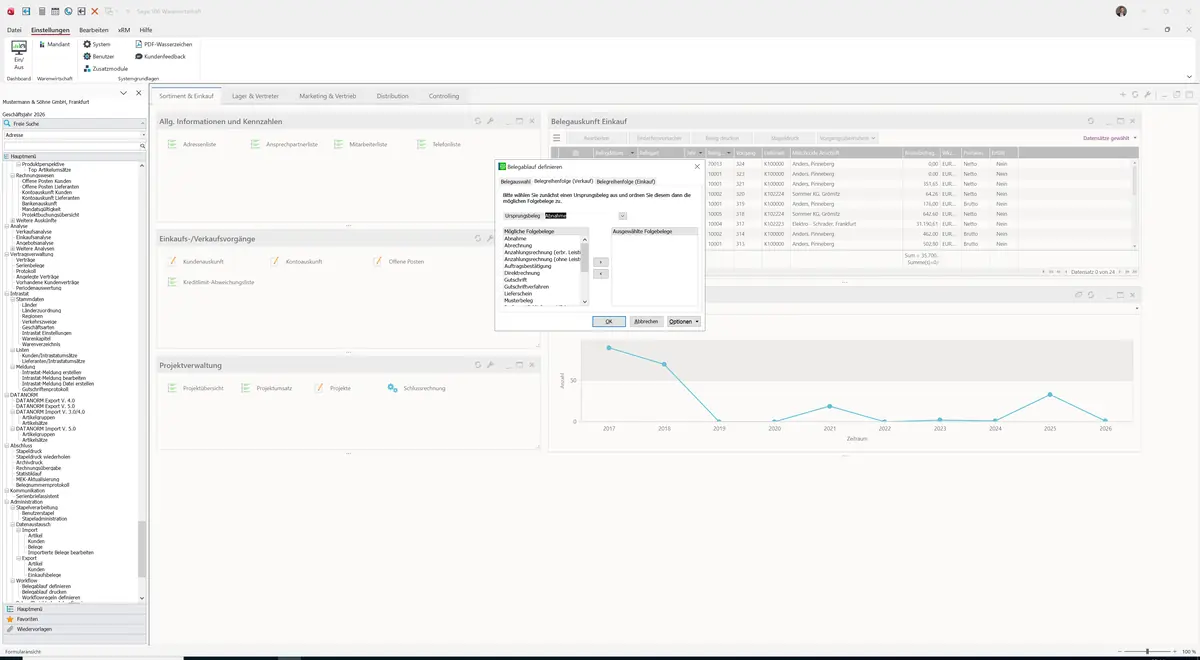Toggle the Dashboard Ein/Aus button
Screen dimensions: 1200x660
[18, 54]
